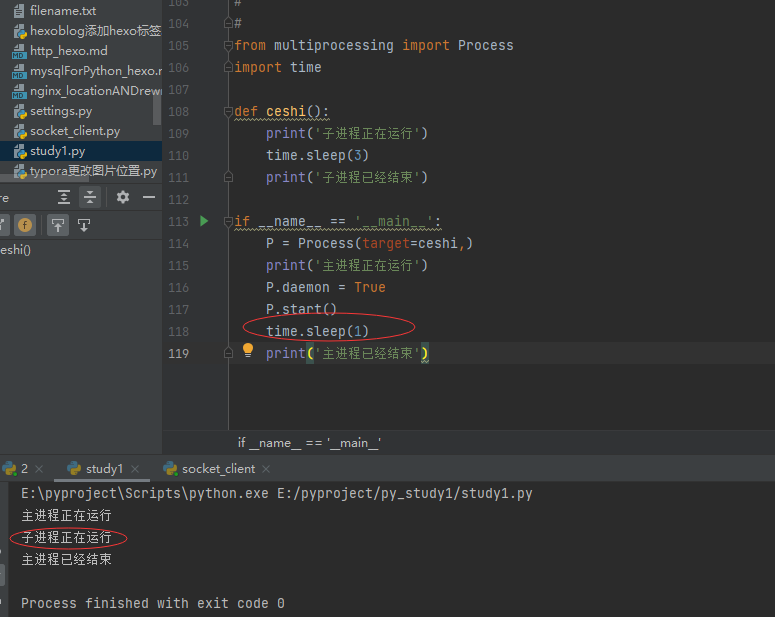Toggle Show Fields filter in Structure panel
Image resolution: width=775 pixels, height=617 pixels.
coord(25,225)
